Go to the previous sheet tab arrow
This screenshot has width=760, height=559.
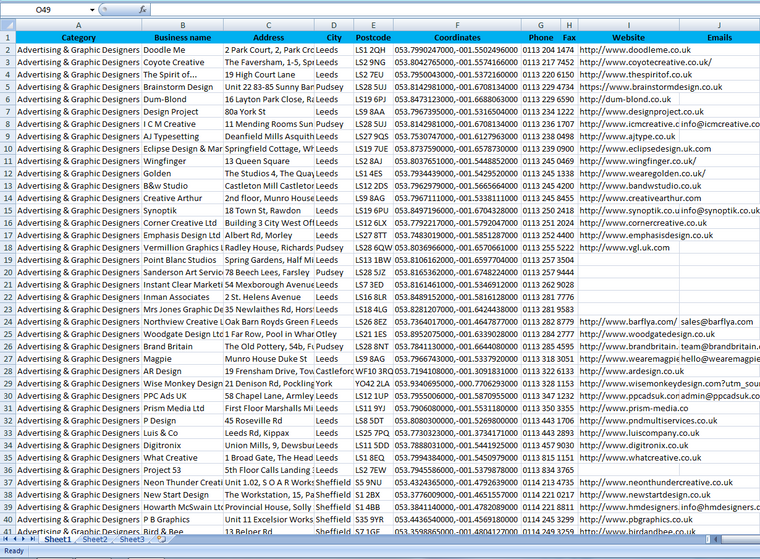pyautogui.click(x=15, y=539)
